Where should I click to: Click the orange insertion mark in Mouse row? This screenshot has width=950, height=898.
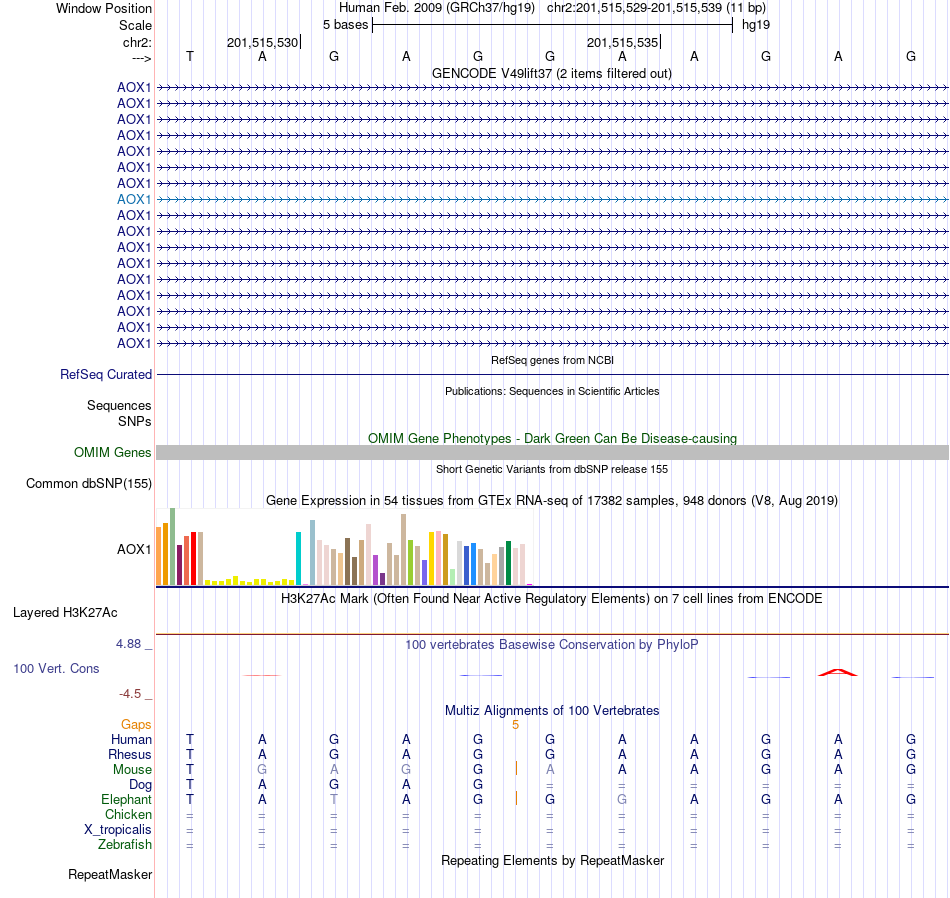tap(516, 768)
